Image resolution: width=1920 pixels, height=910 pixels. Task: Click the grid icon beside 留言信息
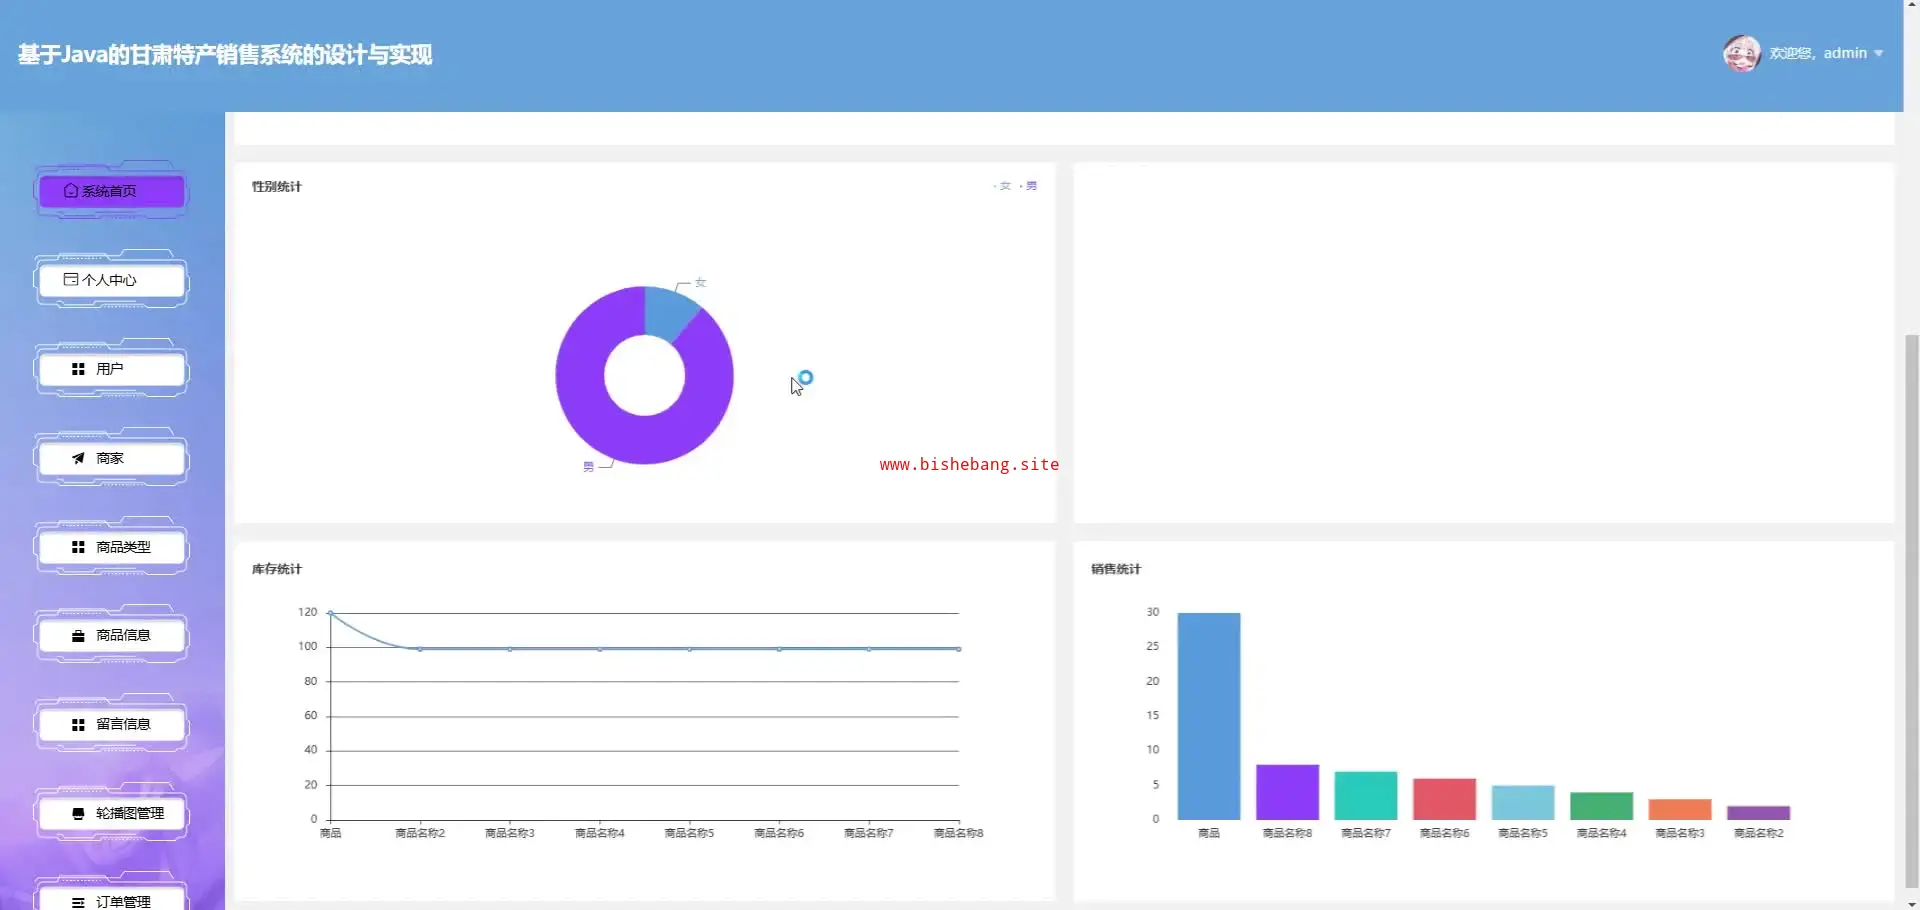coord(78,724)
